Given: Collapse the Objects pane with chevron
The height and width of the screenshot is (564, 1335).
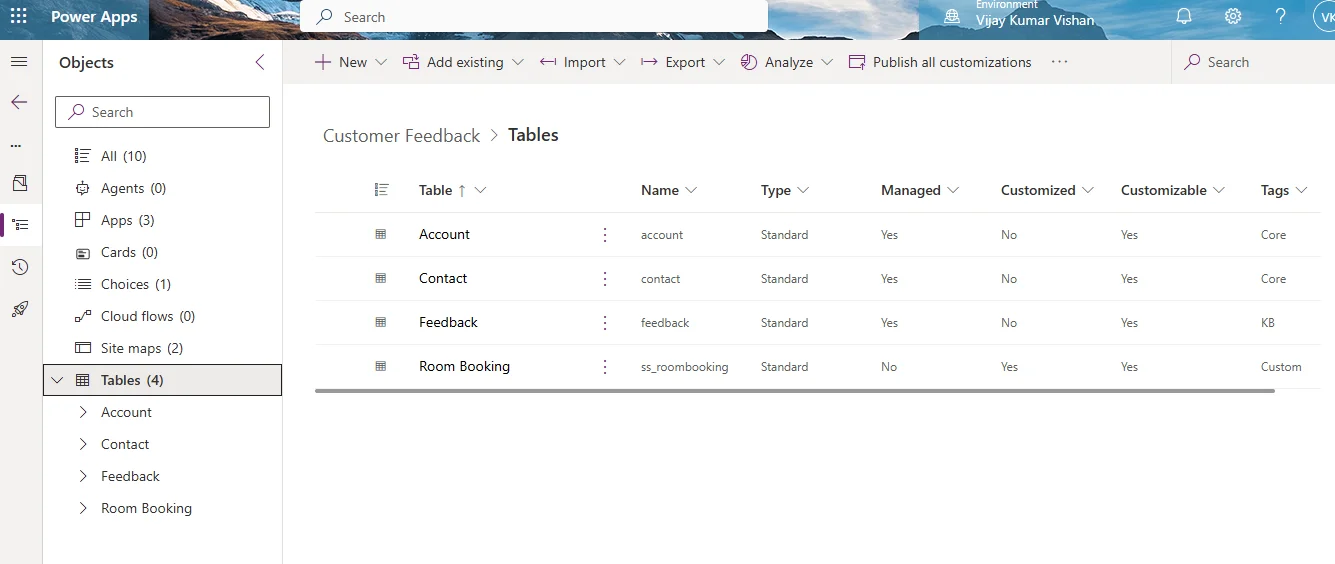Looking at the screenshot, I should coord(260,62).
